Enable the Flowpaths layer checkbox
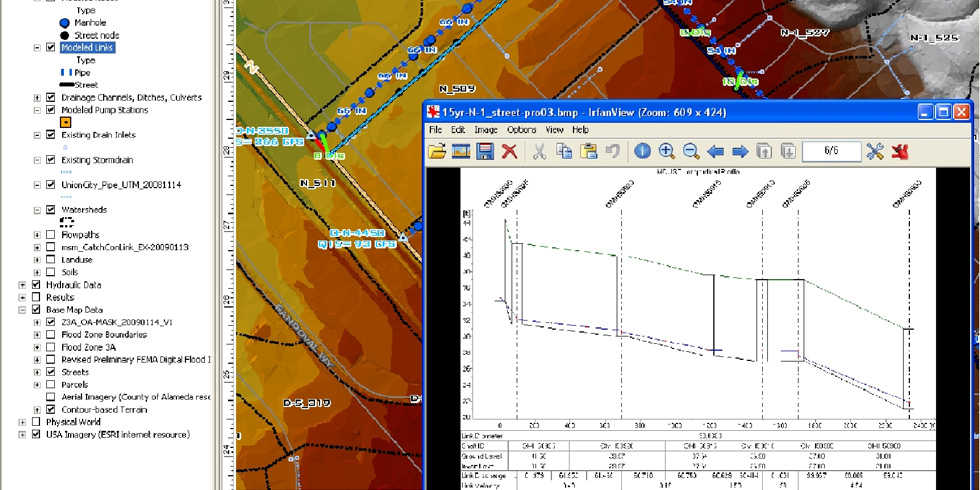This screenshot has height=490, width=980. click(x=51, y=235)
